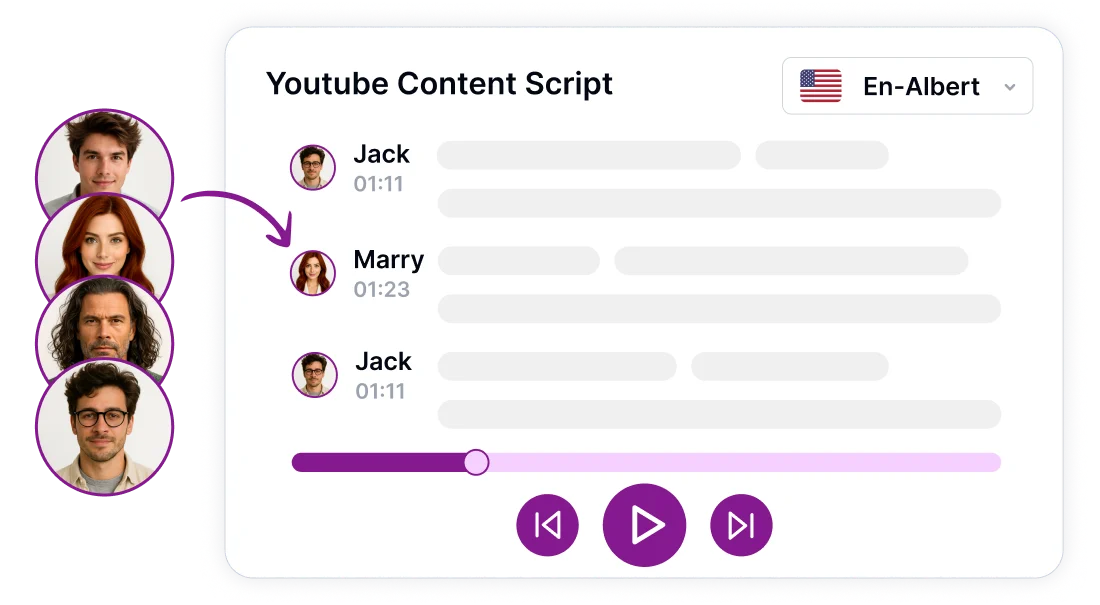Click the US flag icon

(821, 87)
